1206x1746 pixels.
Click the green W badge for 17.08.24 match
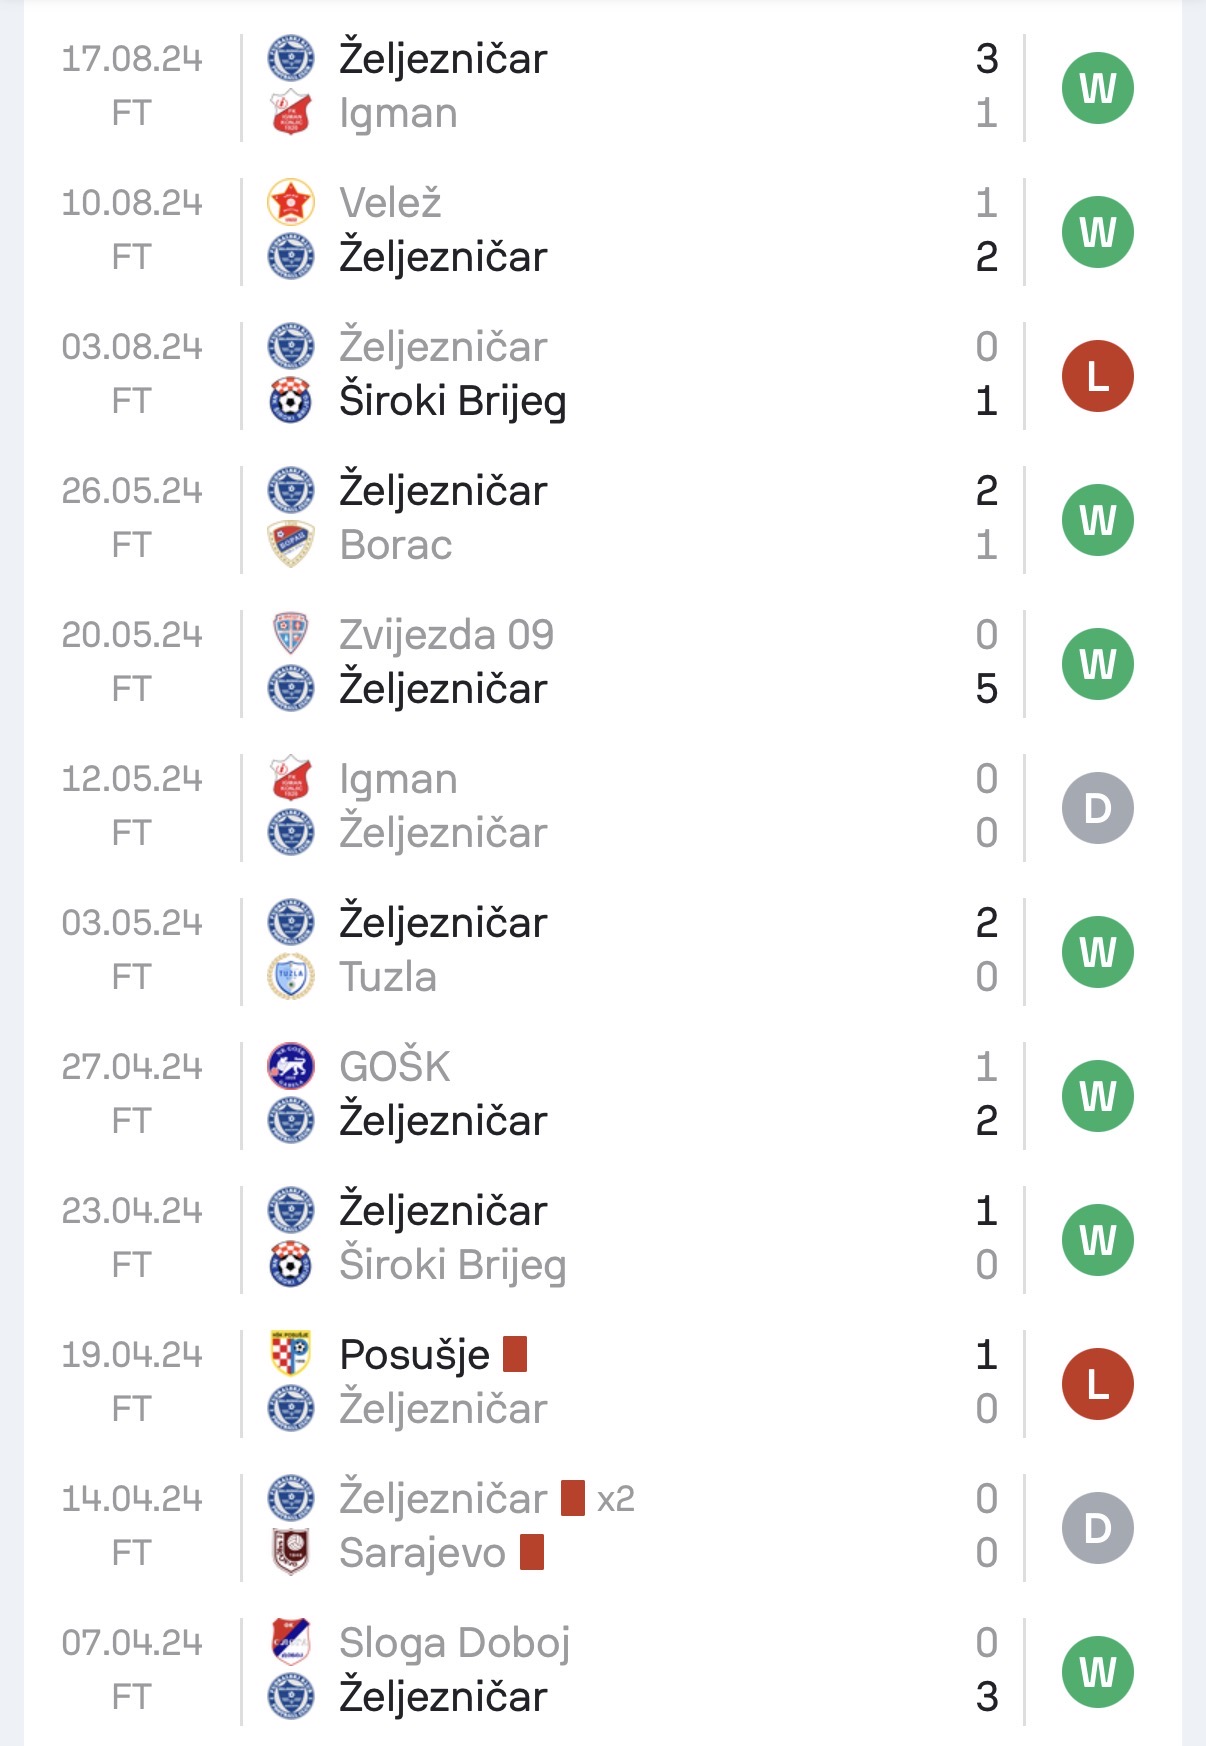tap(1097, 88)
